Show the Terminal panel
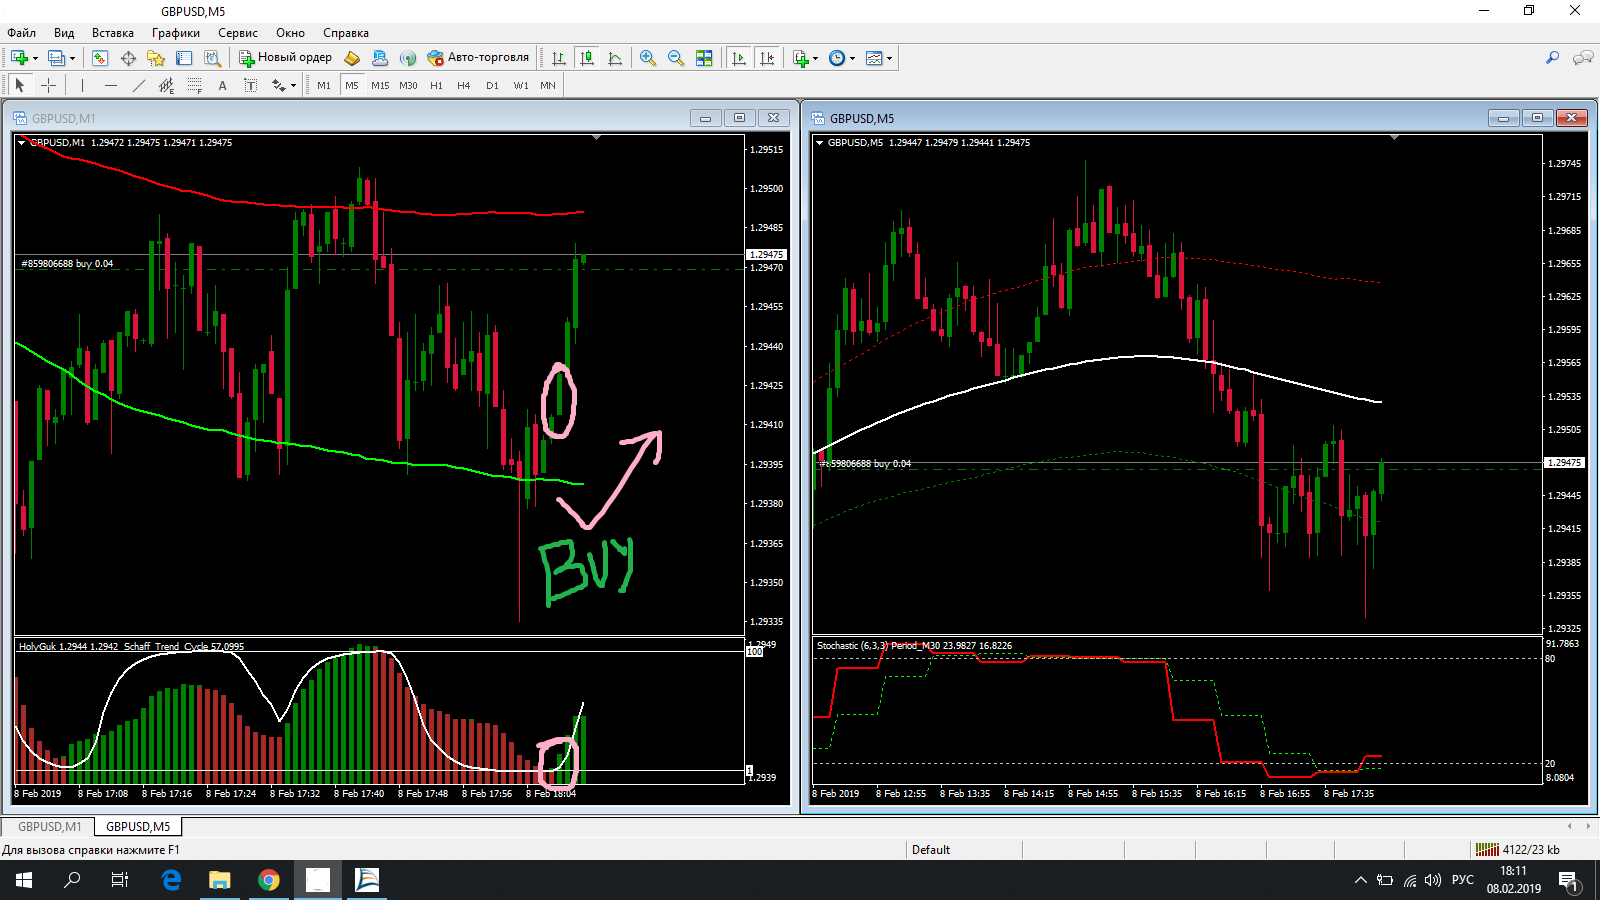 tap(184, 58)
